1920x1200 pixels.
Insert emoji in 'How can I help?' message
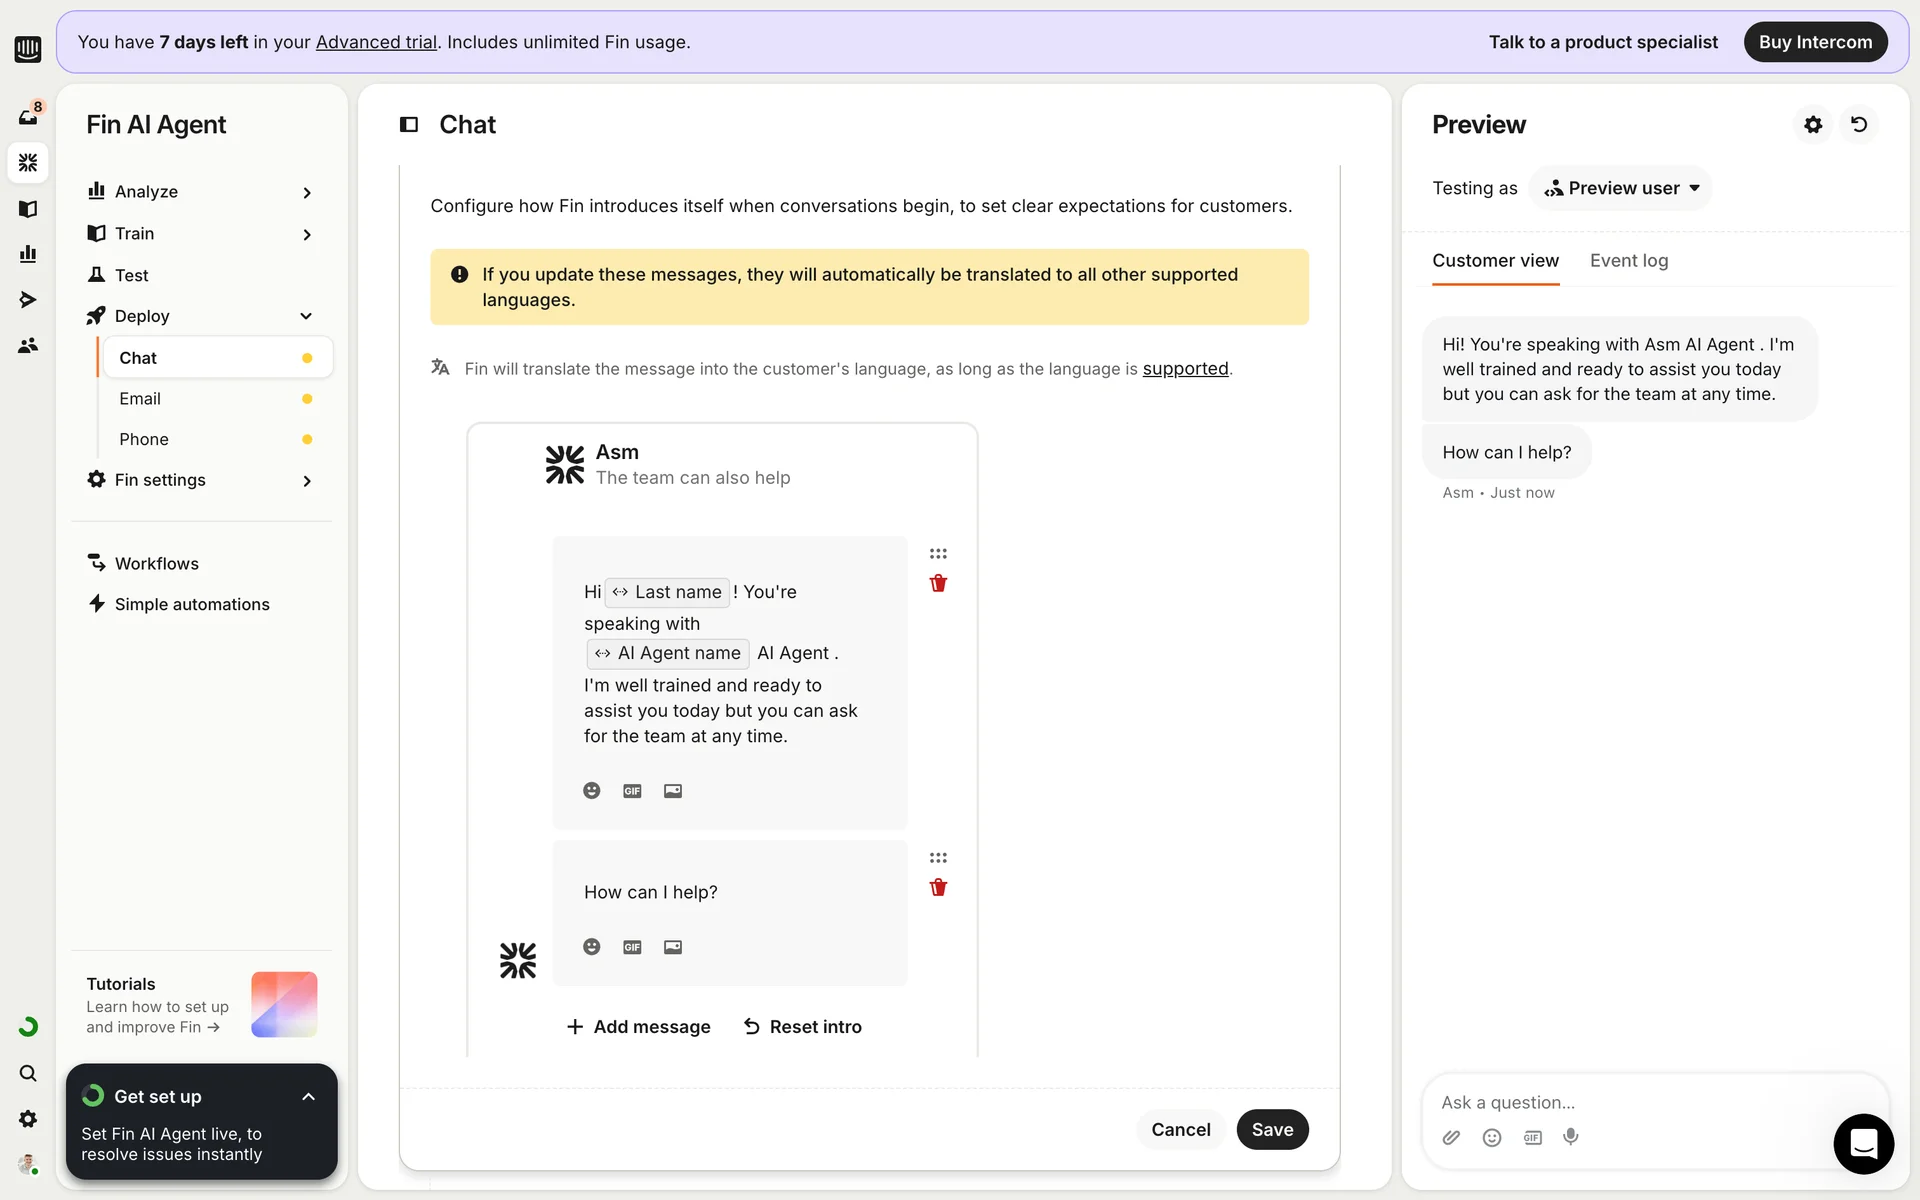pyautogui.click(x=592, y=947)
